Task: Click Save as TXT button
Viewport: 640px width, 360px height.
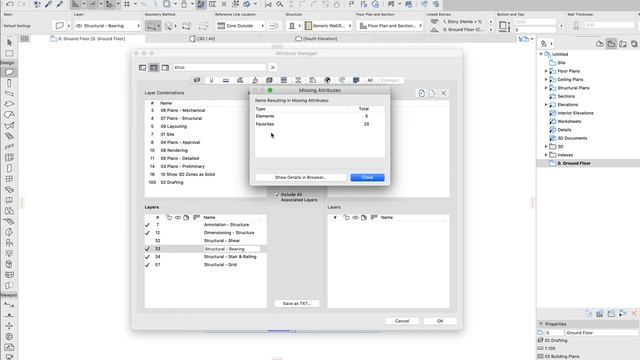Action: coord(297,304)
